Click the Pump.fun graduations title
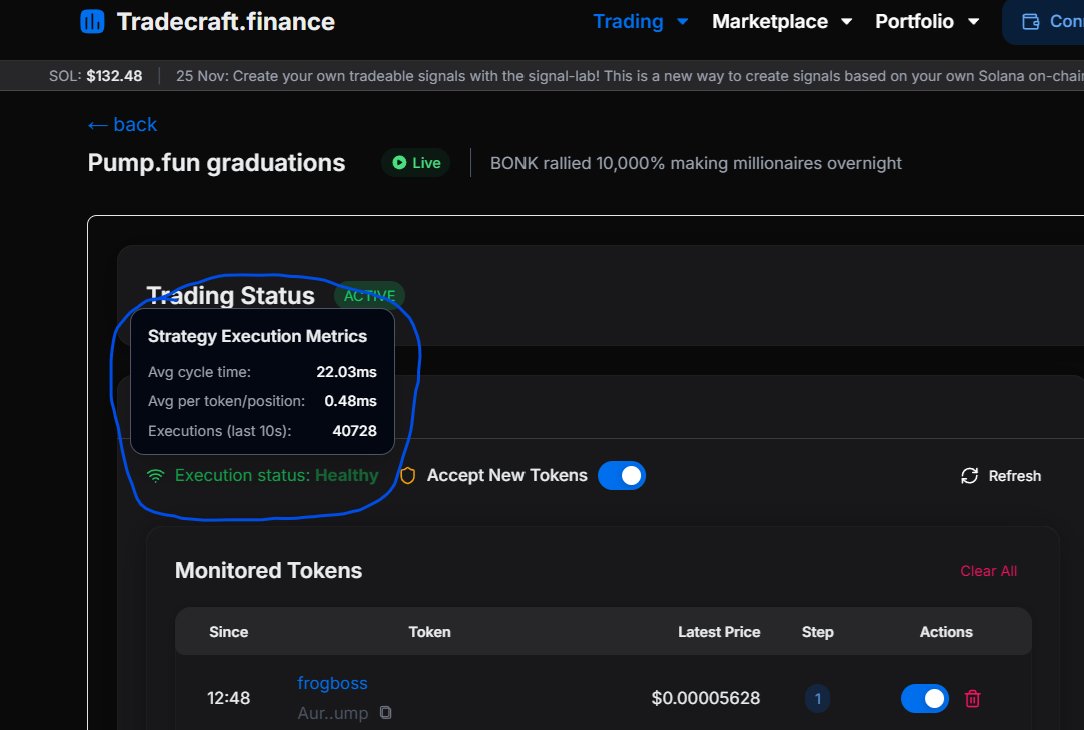 point(216,163)
